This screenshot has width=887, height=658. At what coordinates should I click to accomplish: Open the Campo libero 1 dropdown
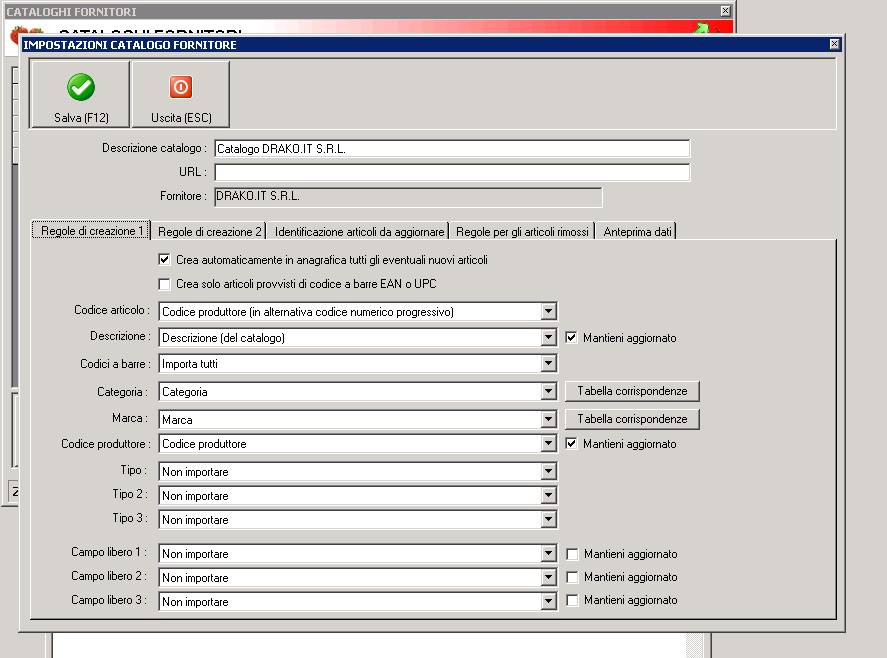[x=548, y=553]
